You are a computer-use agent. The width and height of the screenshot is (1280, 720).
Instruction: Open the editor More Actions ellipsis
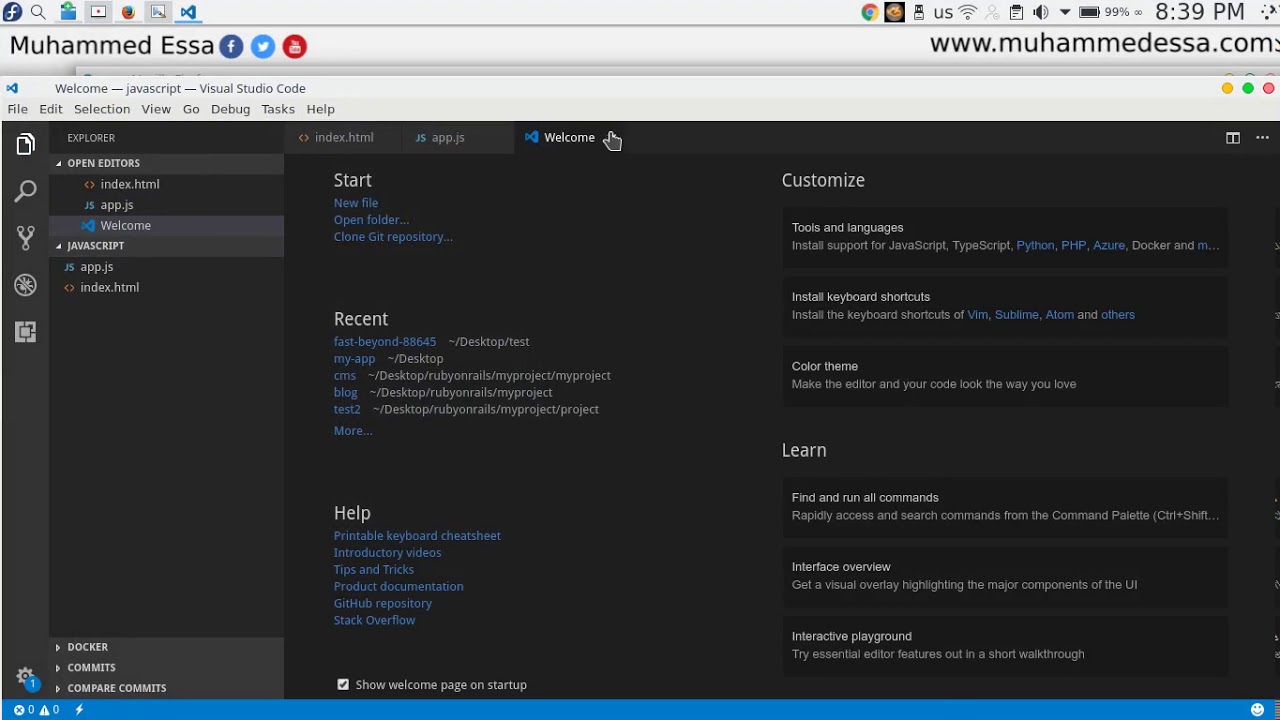pos(1262,138)
